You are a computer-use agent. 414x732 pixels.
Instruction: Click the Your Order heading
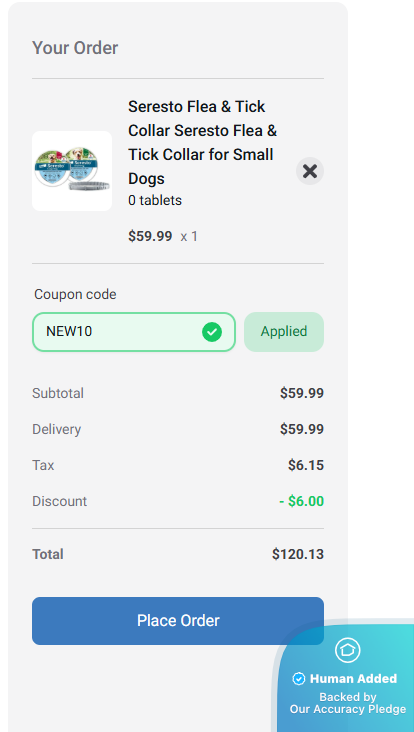pyautogui.click(x=75, y=48)
